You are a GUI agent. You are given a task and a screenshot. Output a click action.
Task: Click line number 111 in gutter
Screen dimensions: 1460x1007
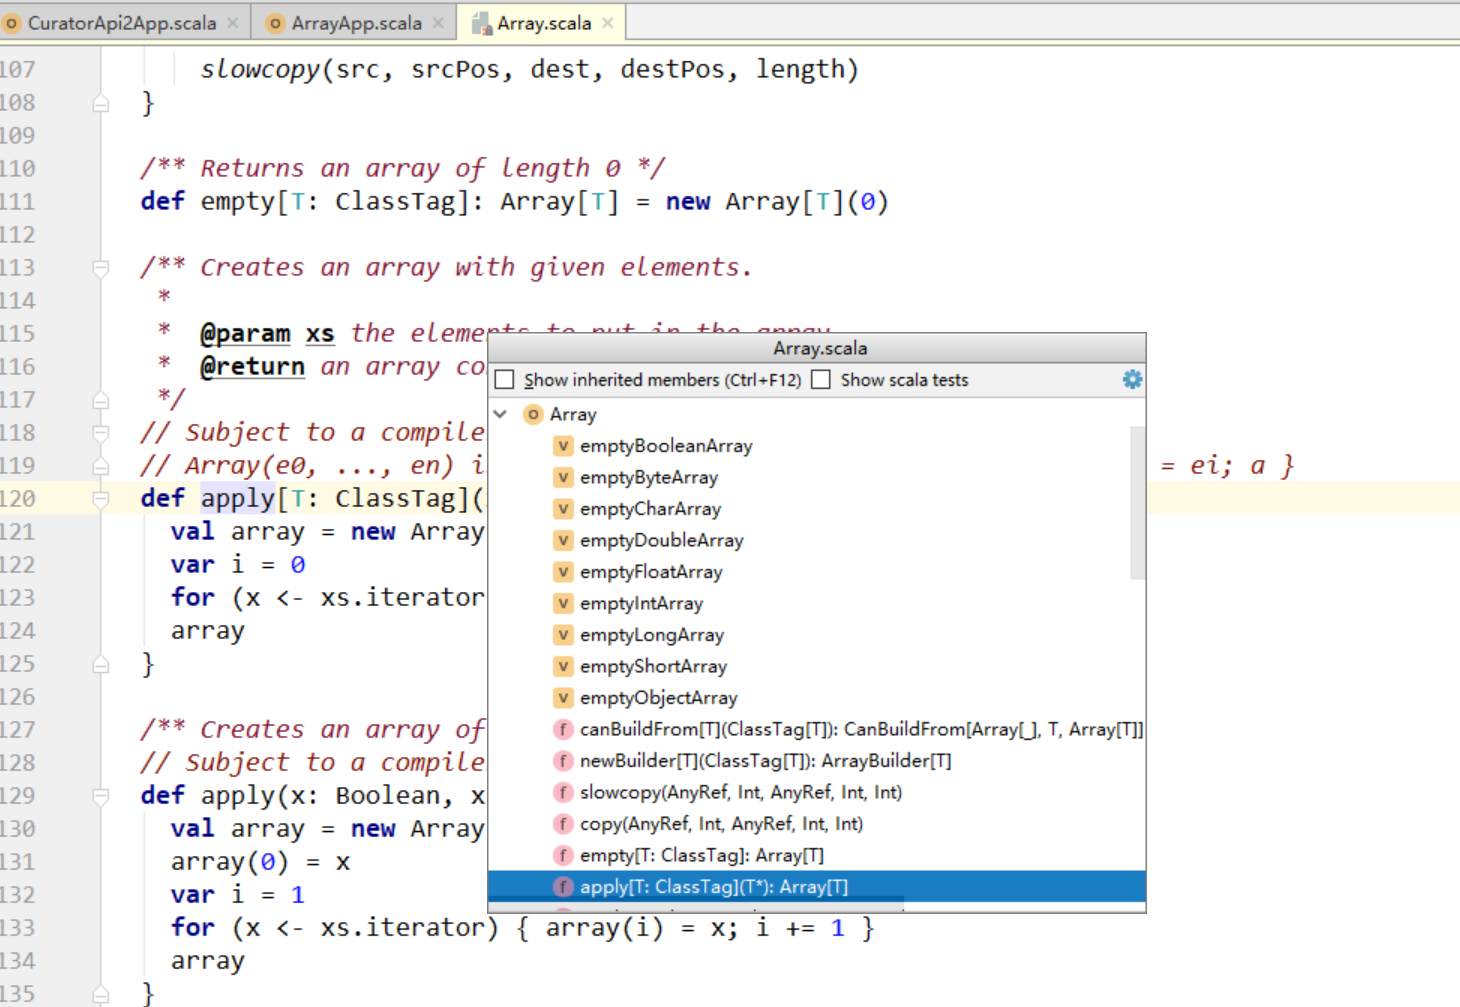(x=18, y=202)
